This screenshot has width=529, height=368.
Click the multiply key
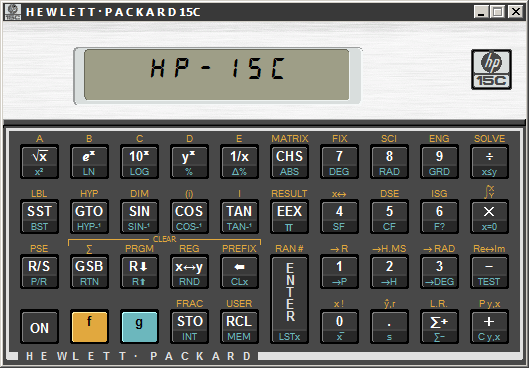489,217
